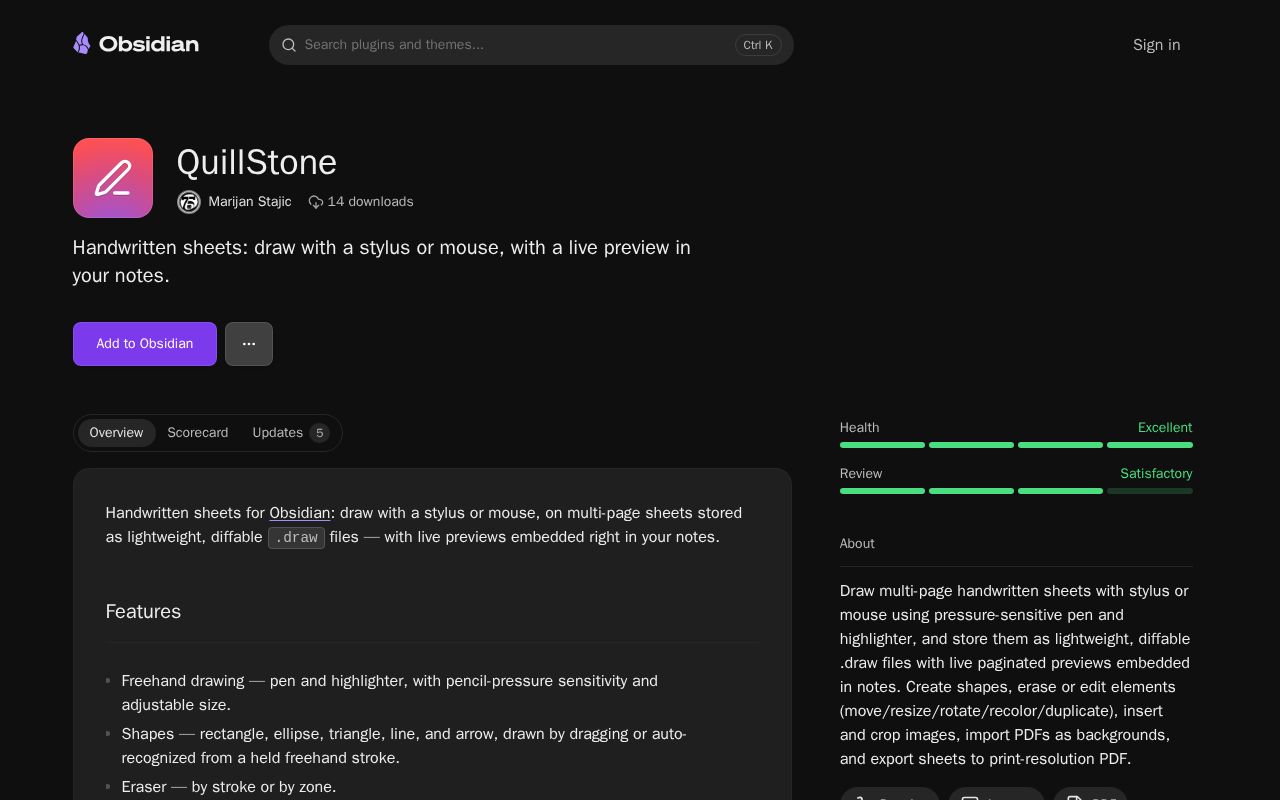Image resolution: width=1280 pixels, height=800 pixels.
Task: Click the magnifier icon in the search bar
Action: coord(289,45)
